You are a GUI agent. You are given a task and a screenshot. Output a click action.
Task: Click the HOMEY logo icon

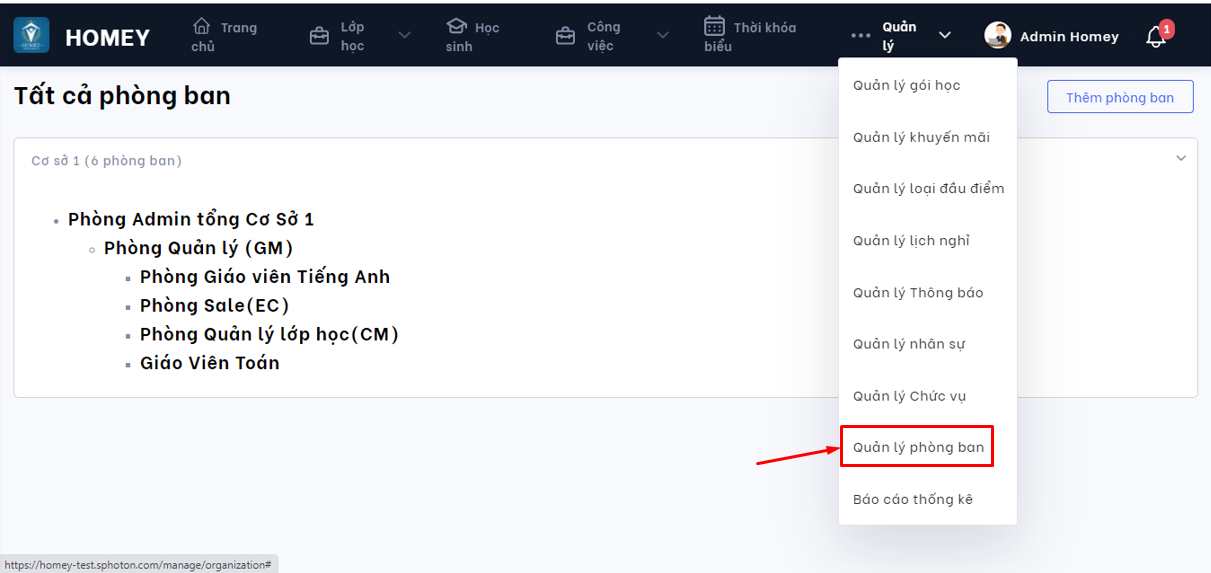(x=31, y=36)
